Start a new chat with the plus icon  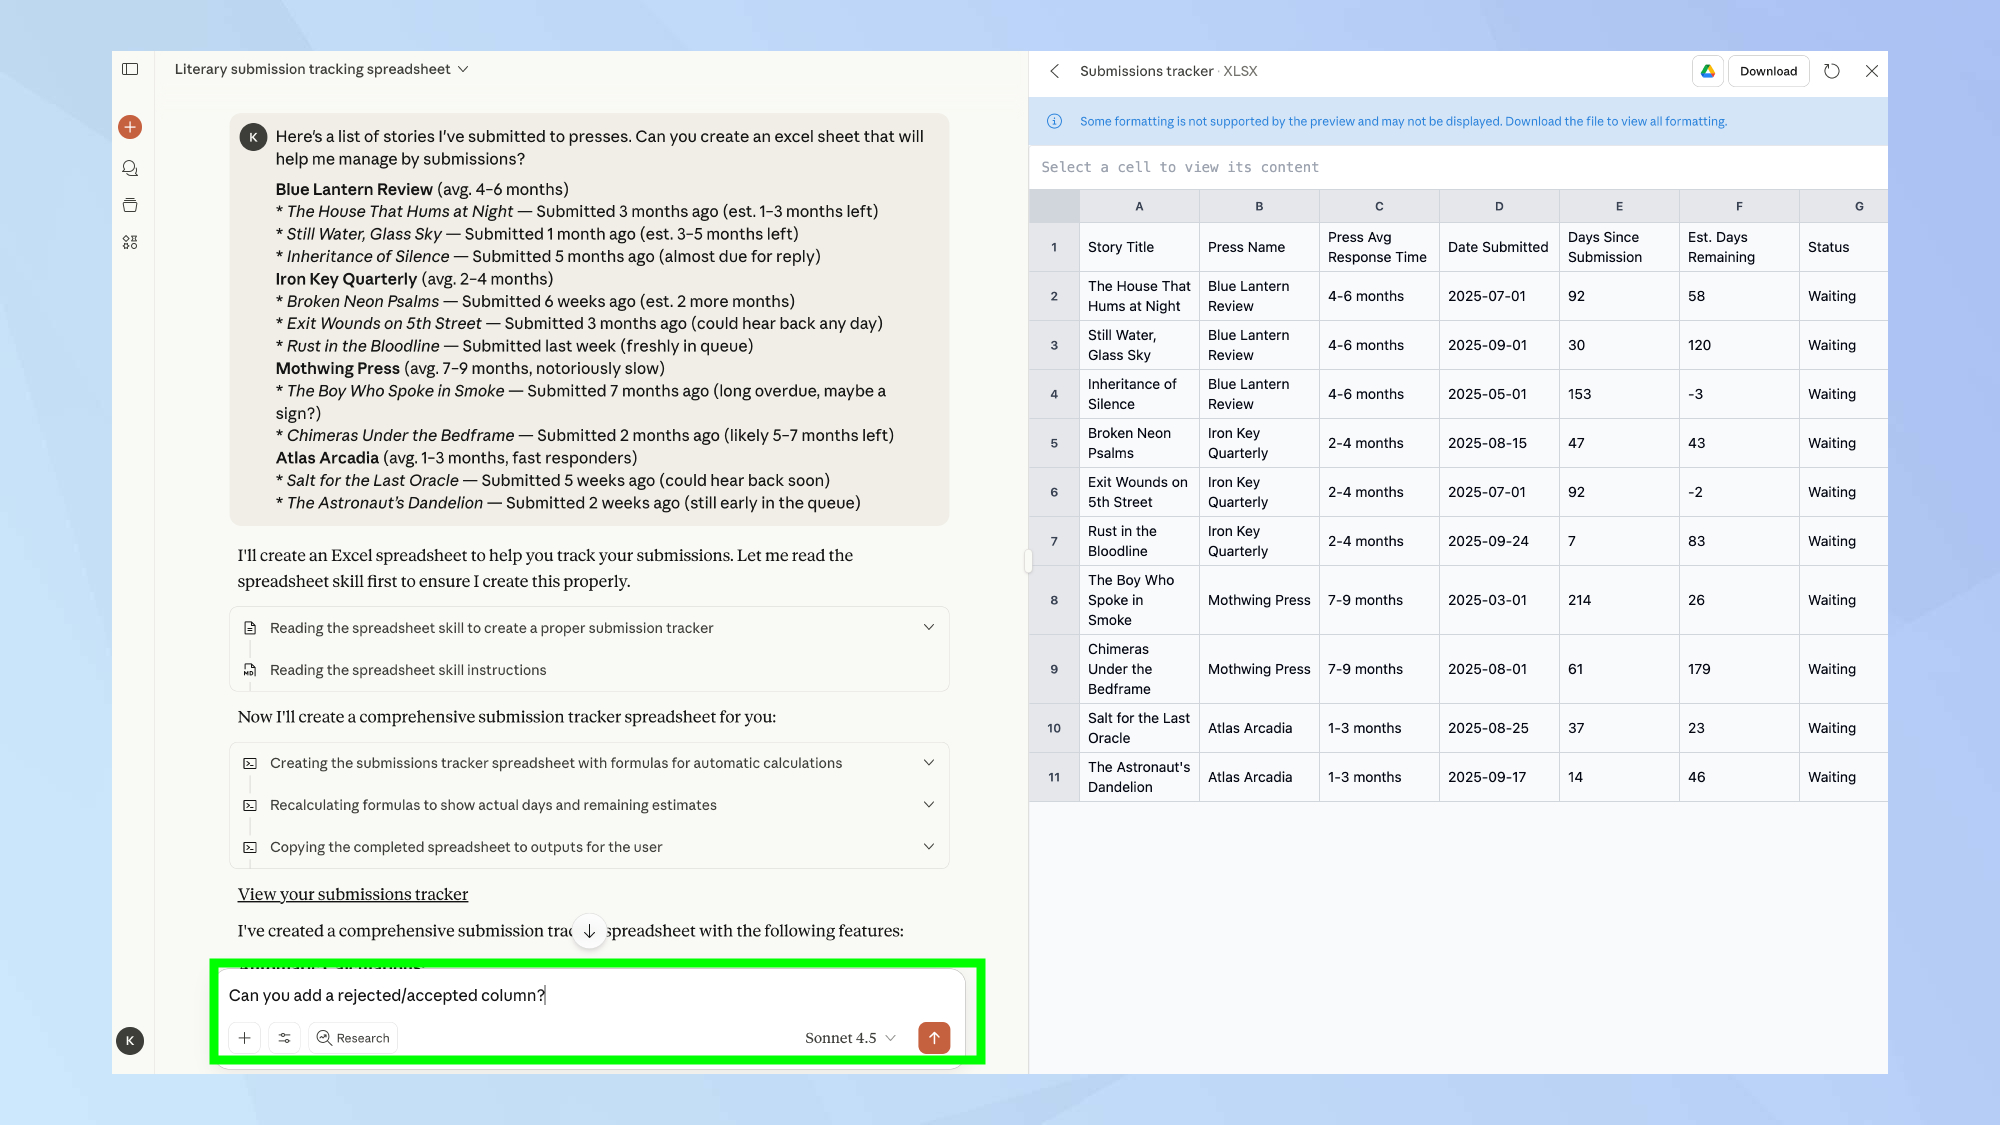coord(130,127)
